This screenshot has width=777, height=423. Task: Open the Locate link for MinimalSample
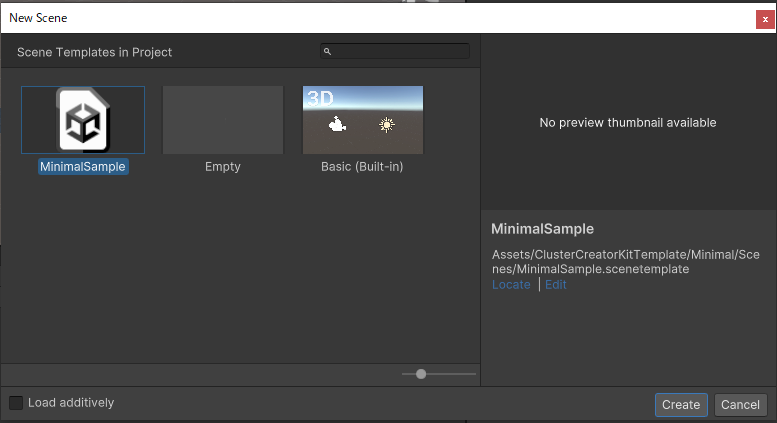tap(511, 284)
